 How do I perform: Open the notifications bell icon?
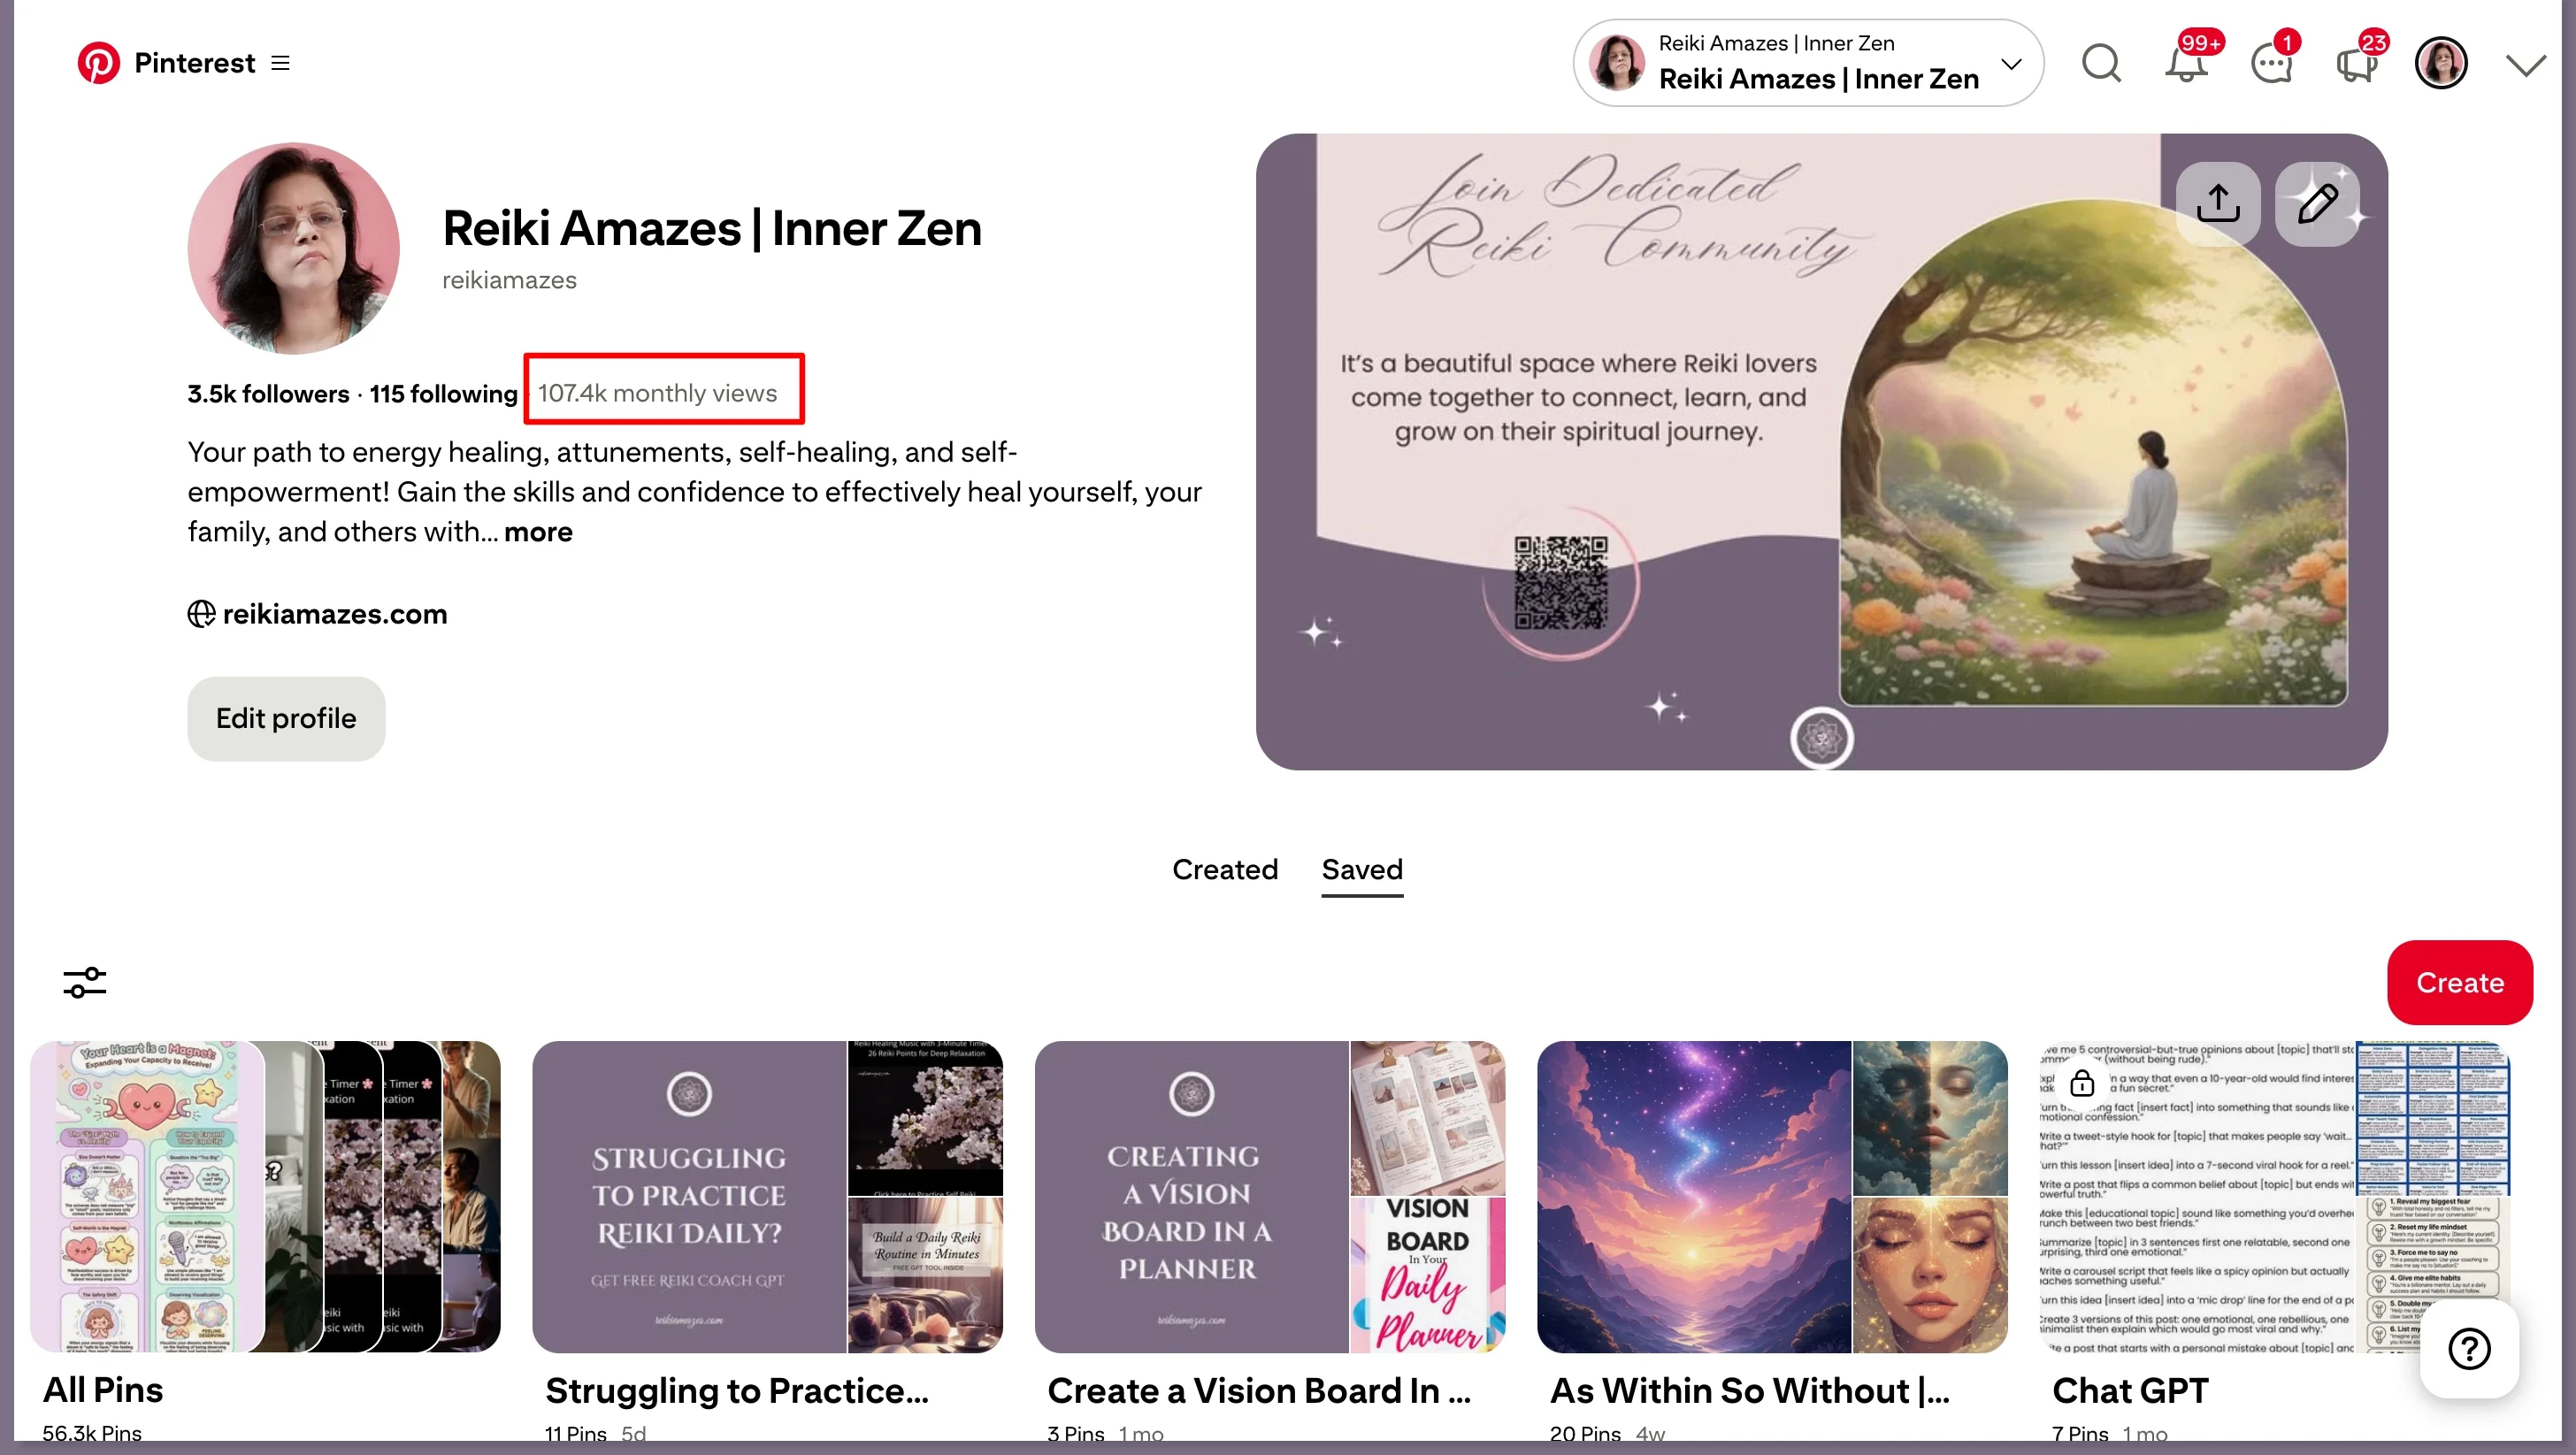tap(2186, 63)
